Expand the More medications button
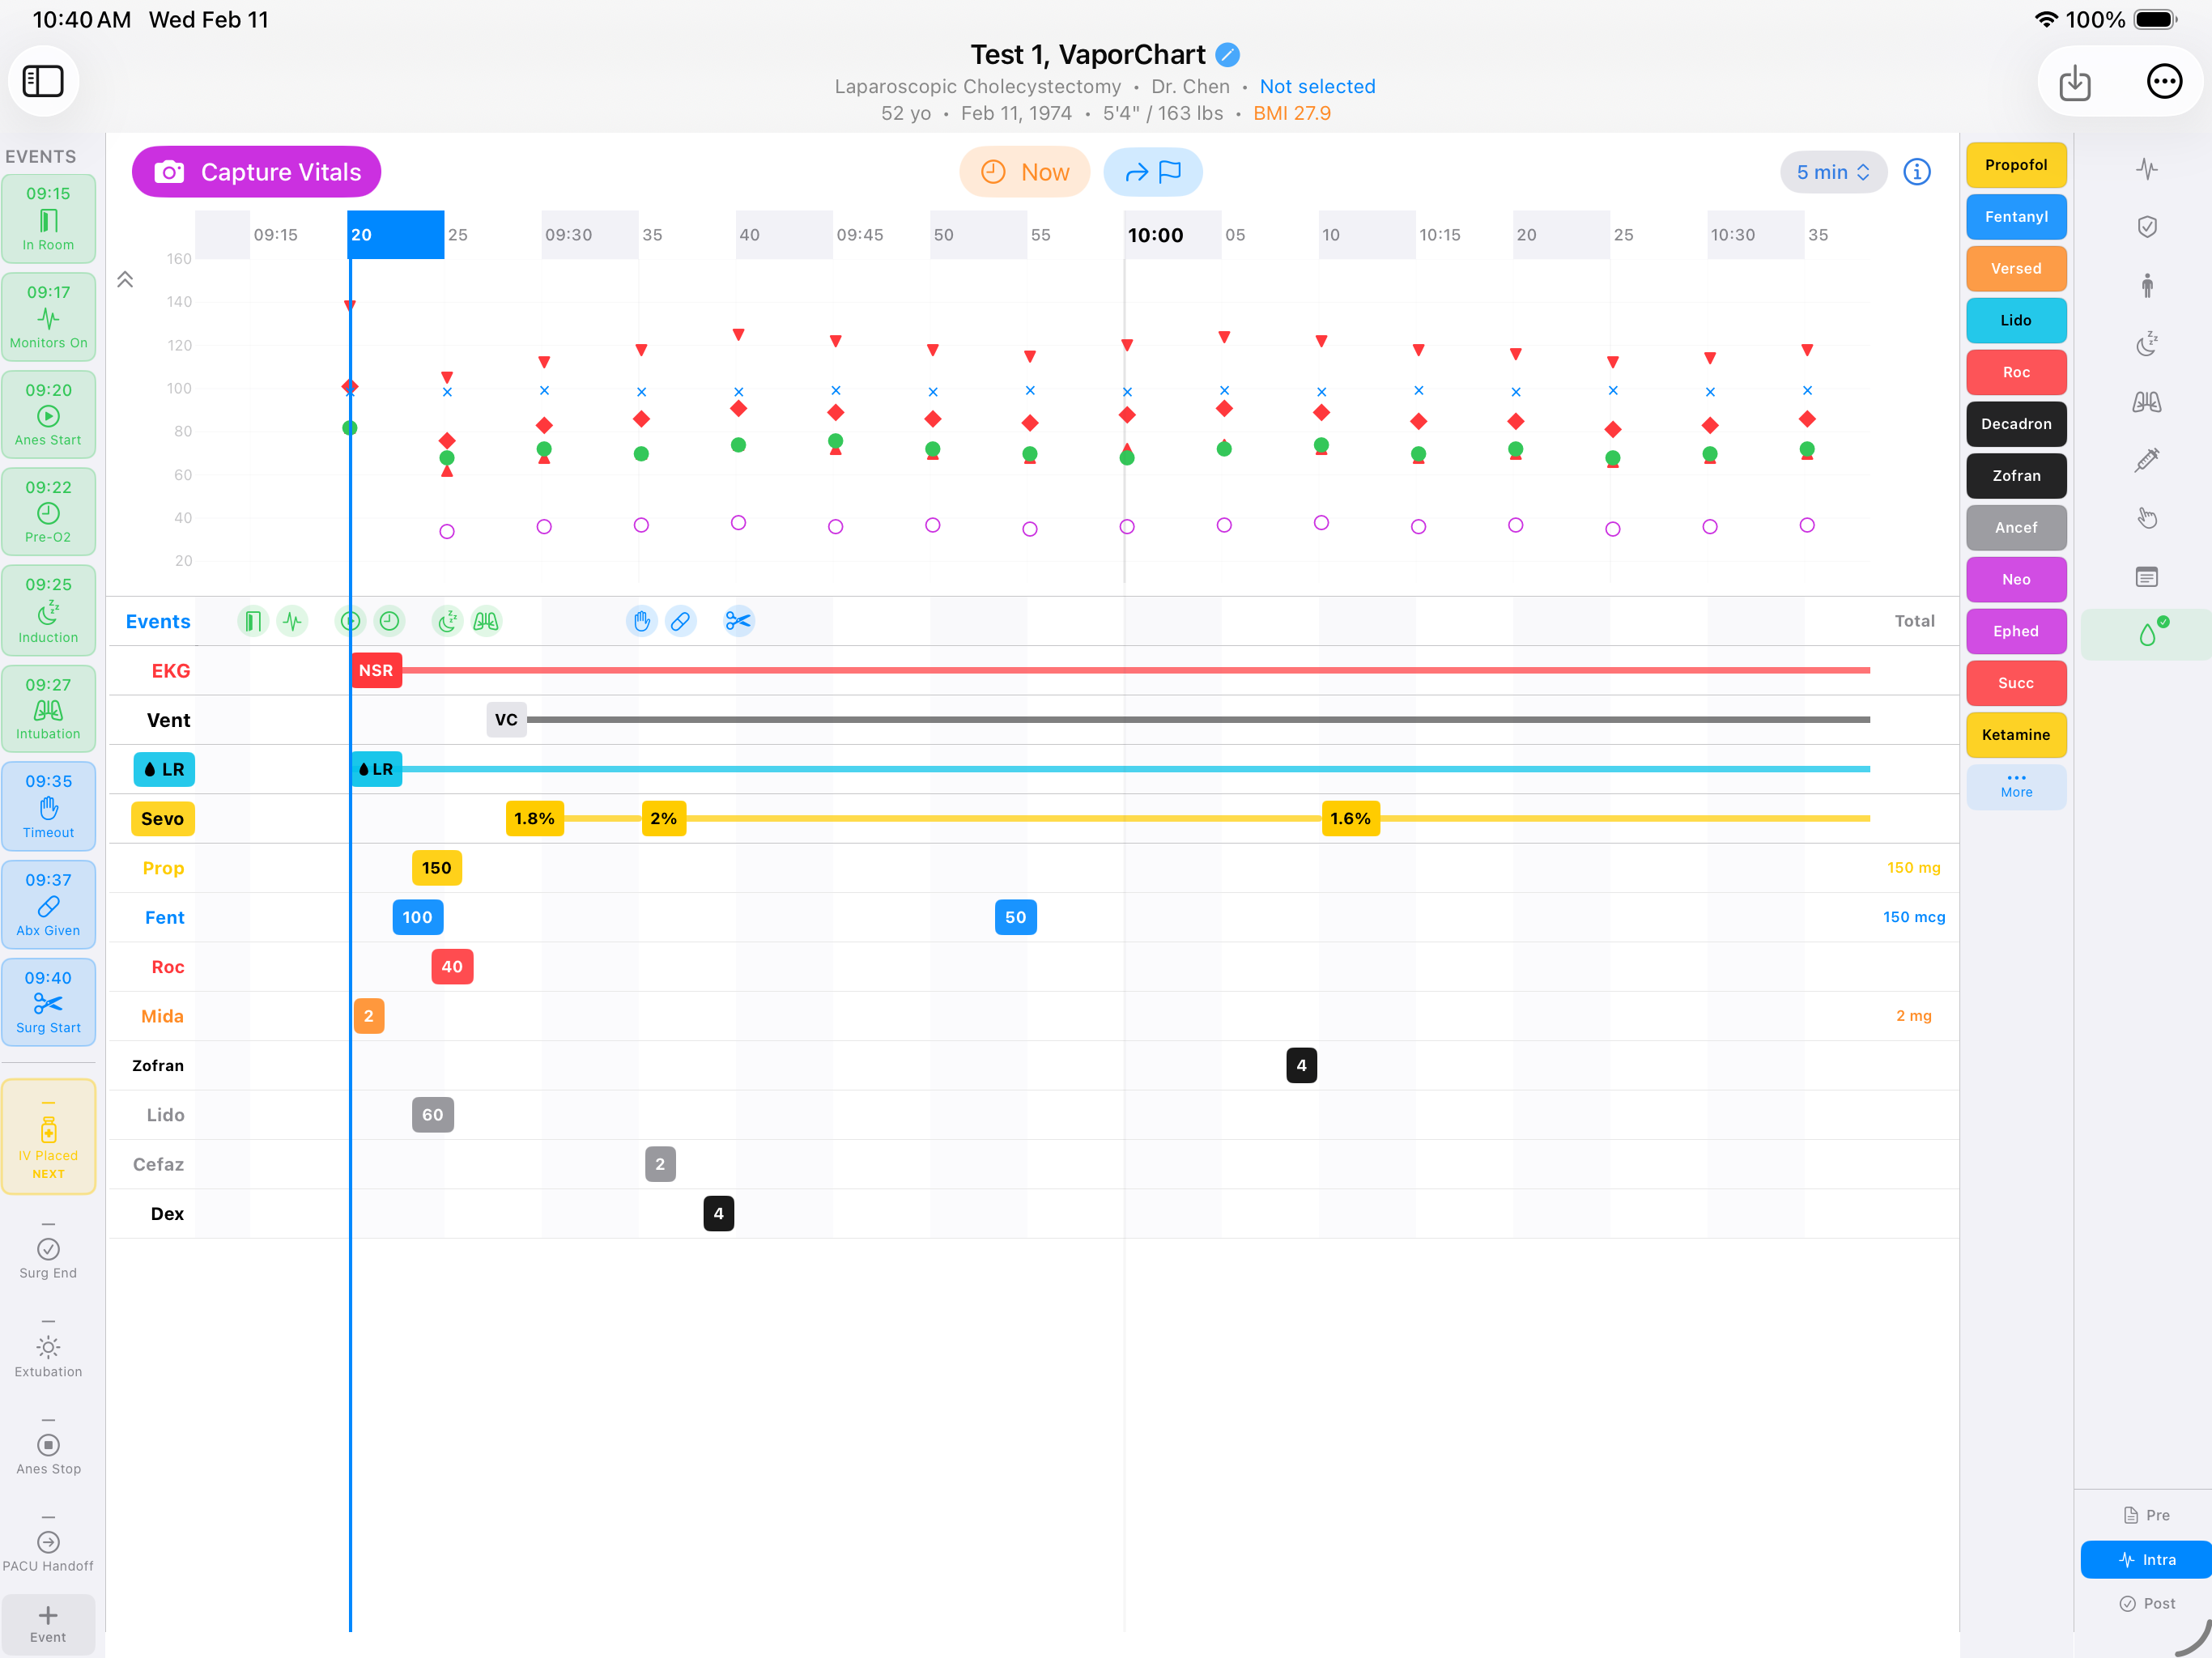Viewport: 2212px width, 1658px height. (x=2016, y=786)
